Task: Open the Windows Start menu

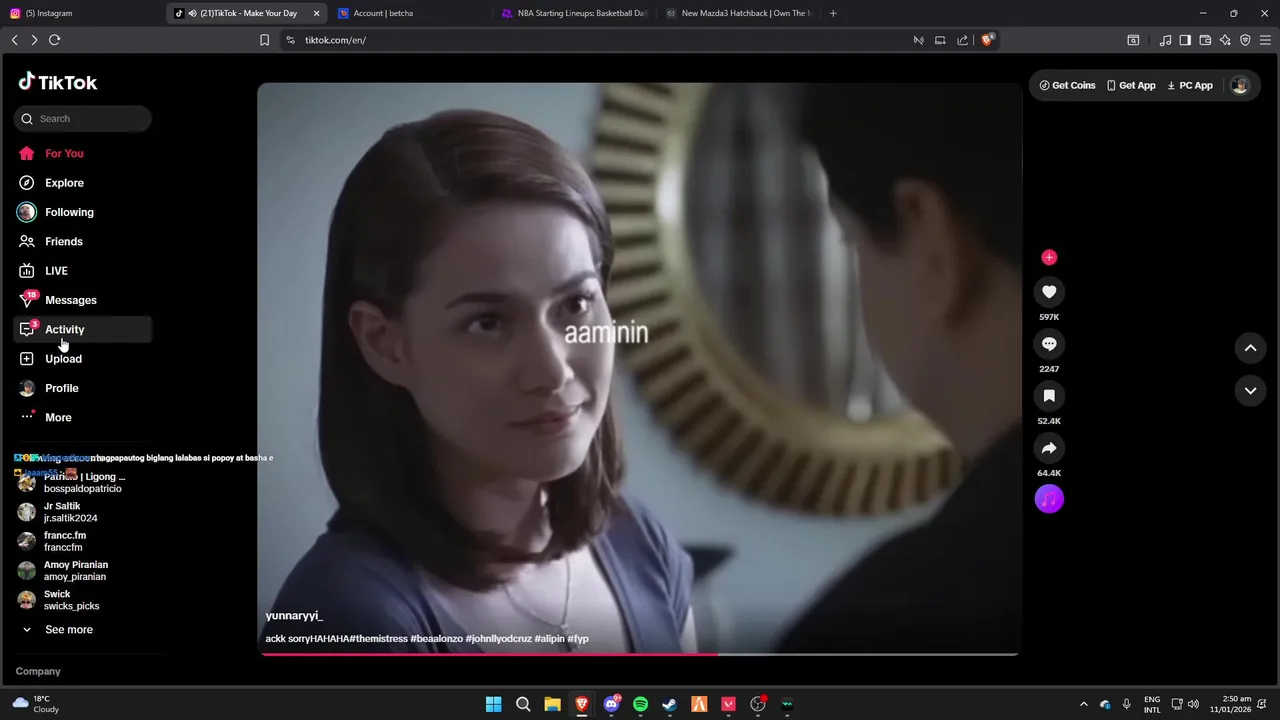Action: point(494,704)
